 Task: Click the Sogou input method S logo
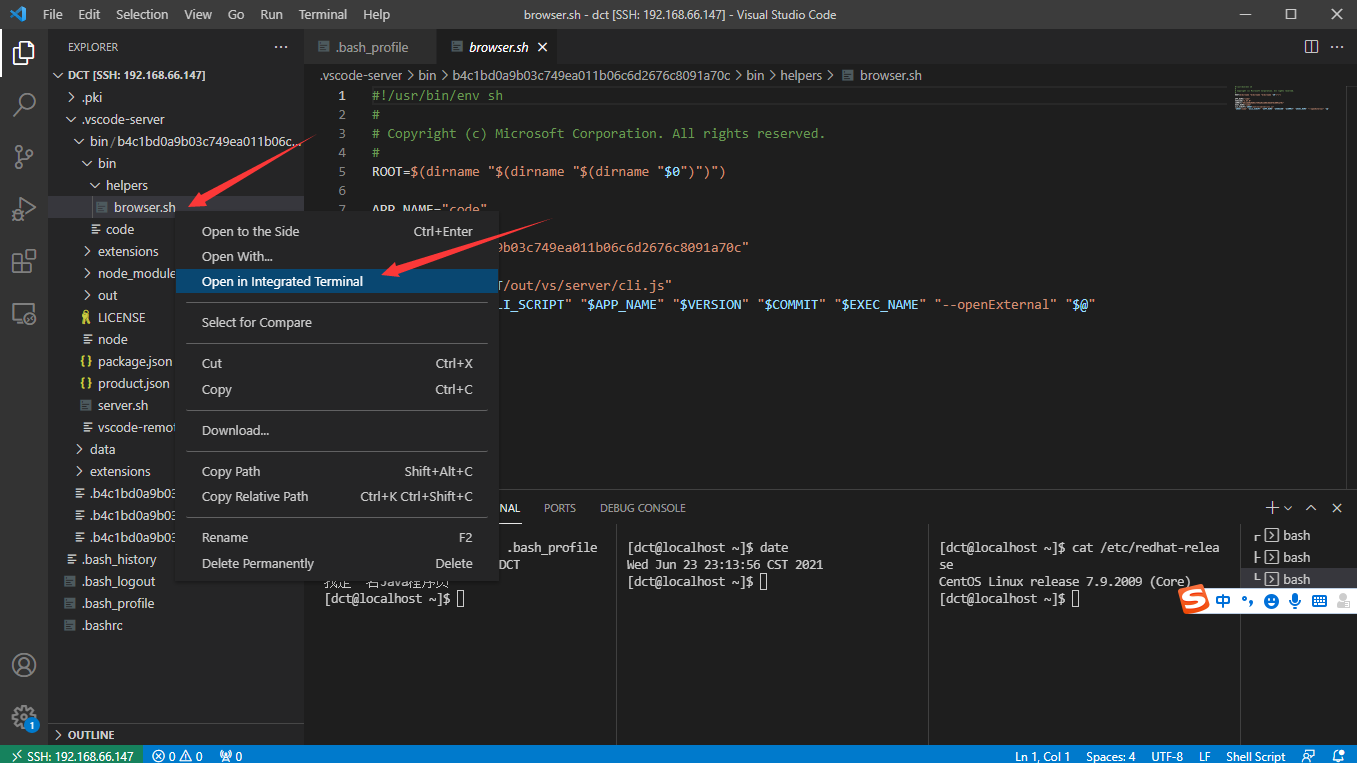(x=1196, y=601)
